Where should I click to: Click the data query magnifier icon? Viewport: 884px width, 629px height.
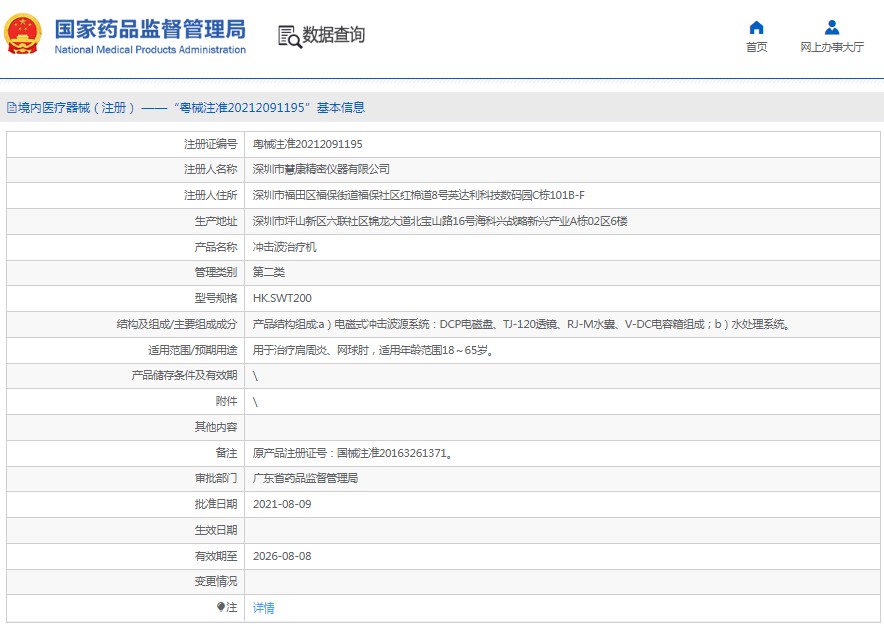pyautogui.click(x=290, y=37)
